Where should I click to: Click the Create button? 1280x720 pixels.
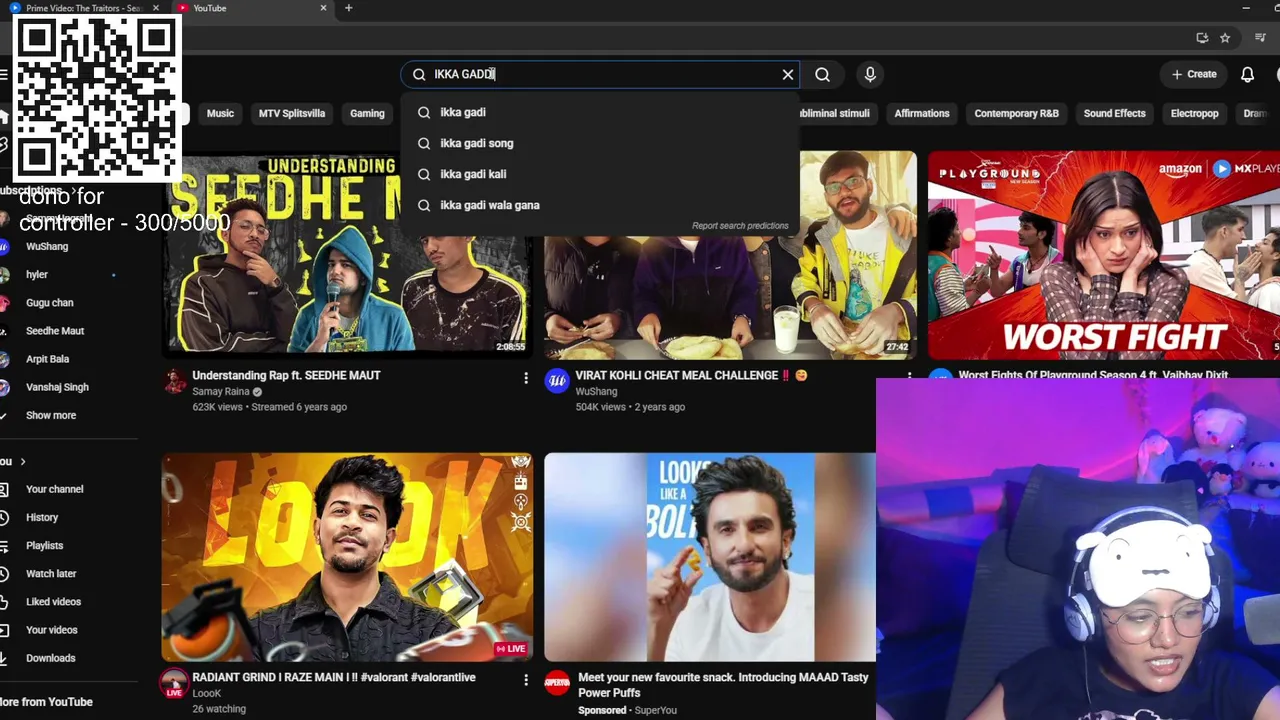coord(1194,74)
